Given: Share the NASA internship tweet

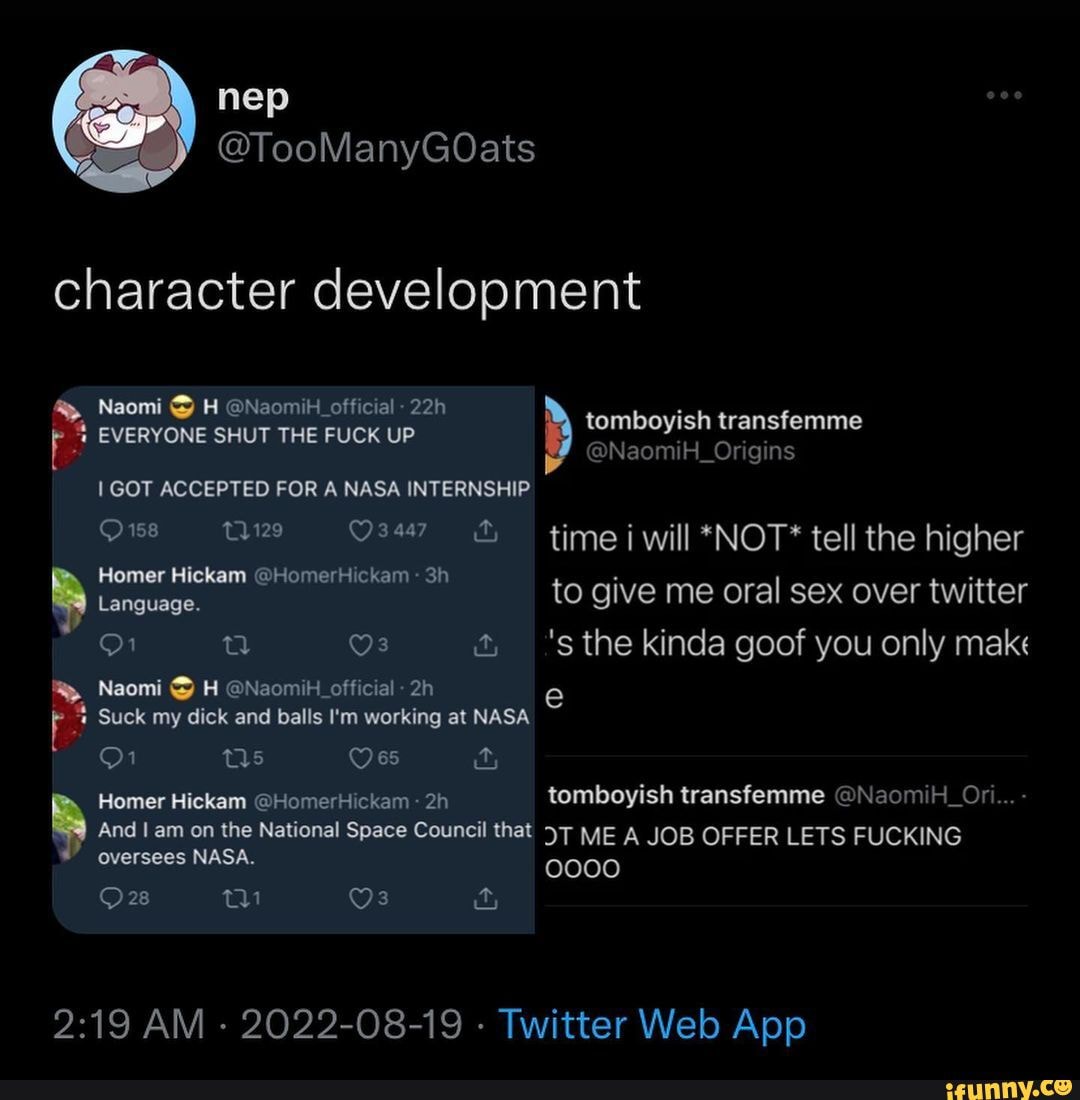Looking at the screenshot, I should click(x=485, y=531).
